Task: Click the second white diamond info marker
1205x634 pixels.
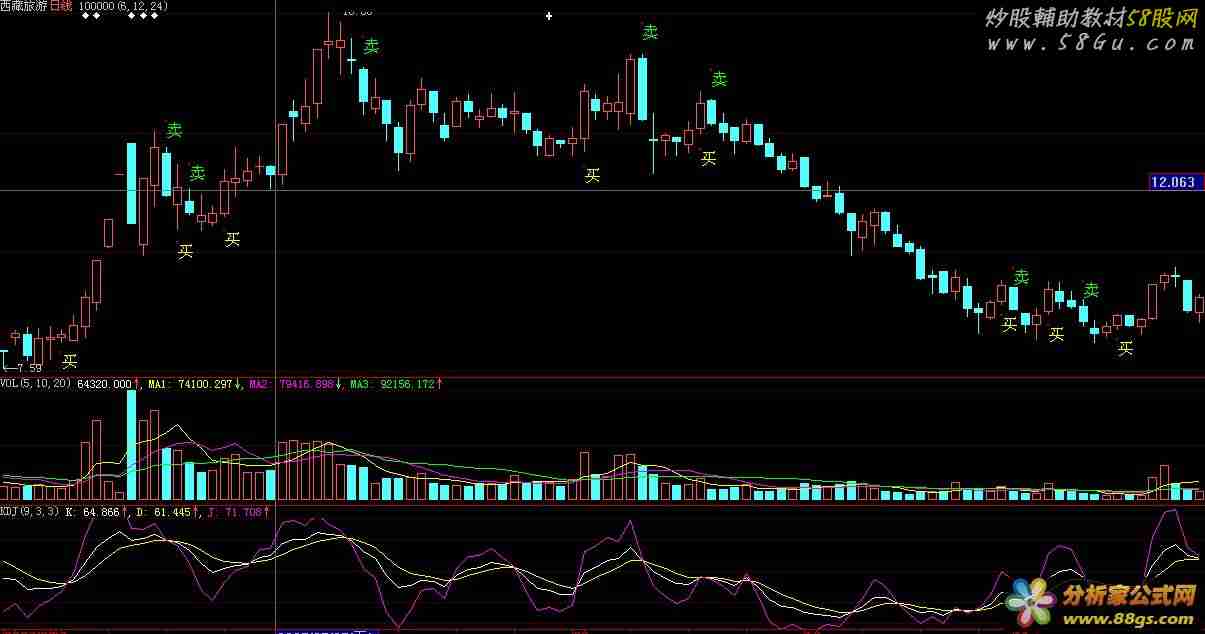Action: click(x=98, y=16)
